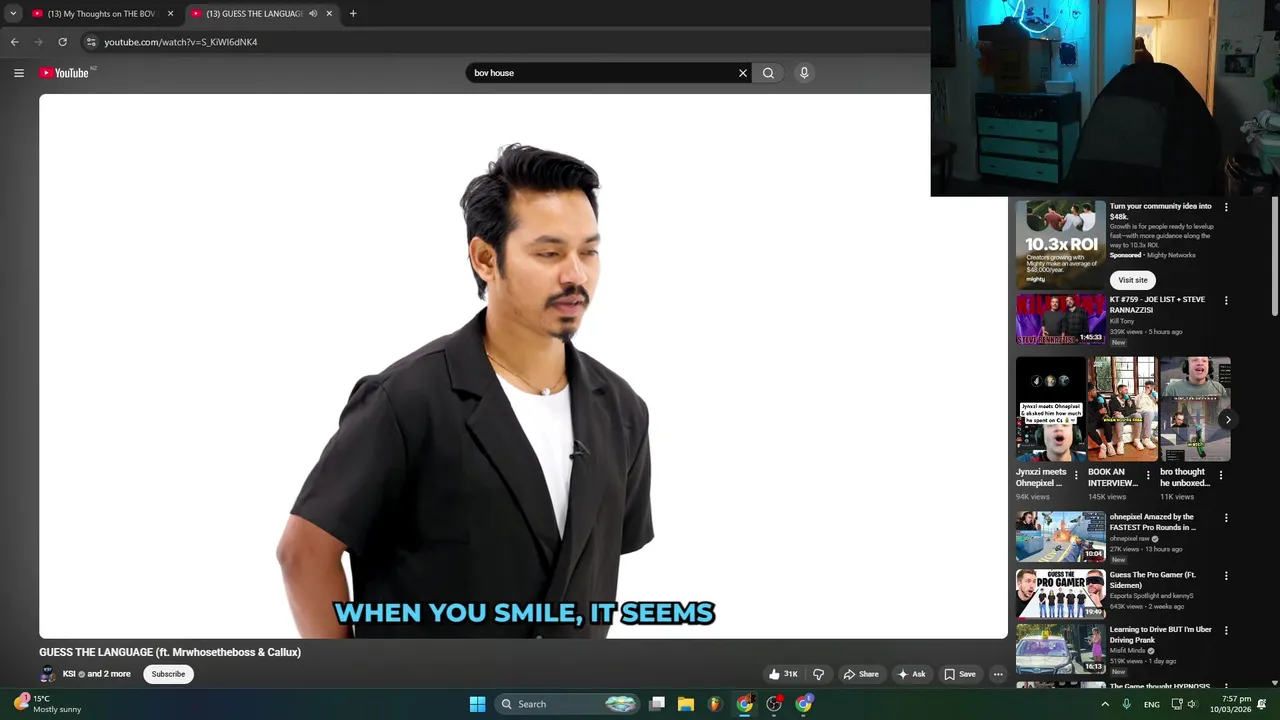Focus the address bar URL
Viewport: 1280px width, 720px height.
coord(181,42)
